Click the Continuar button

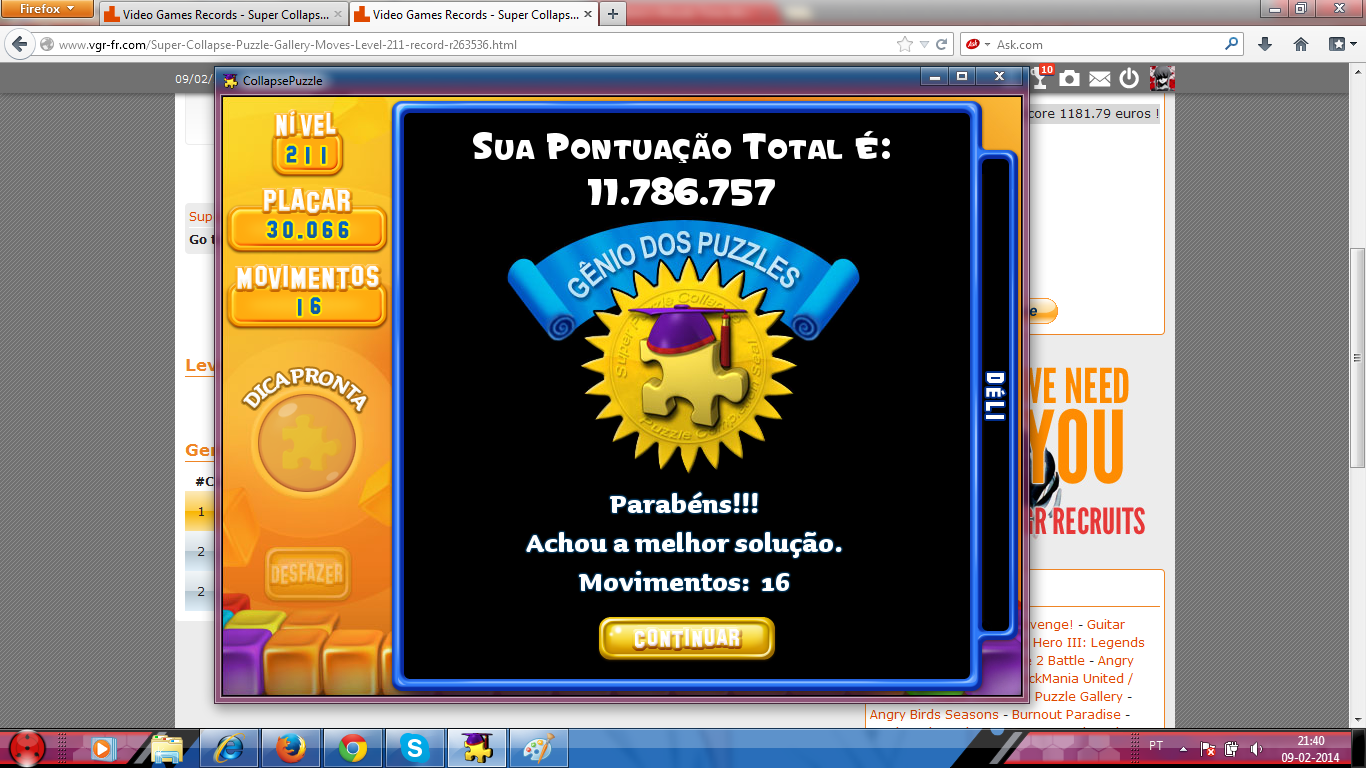(x=687, y=638)
